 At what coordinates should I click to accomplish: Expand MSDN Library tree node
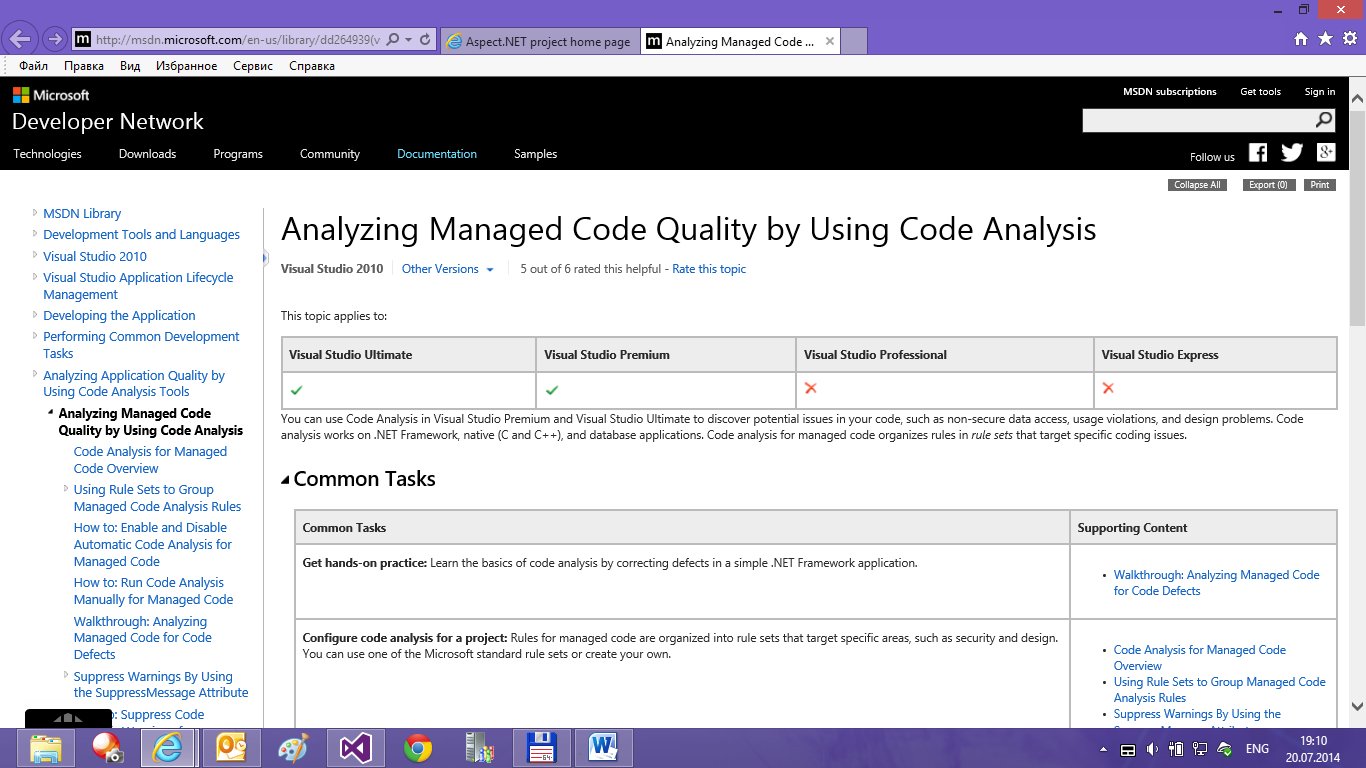click(x=35, y=212)
